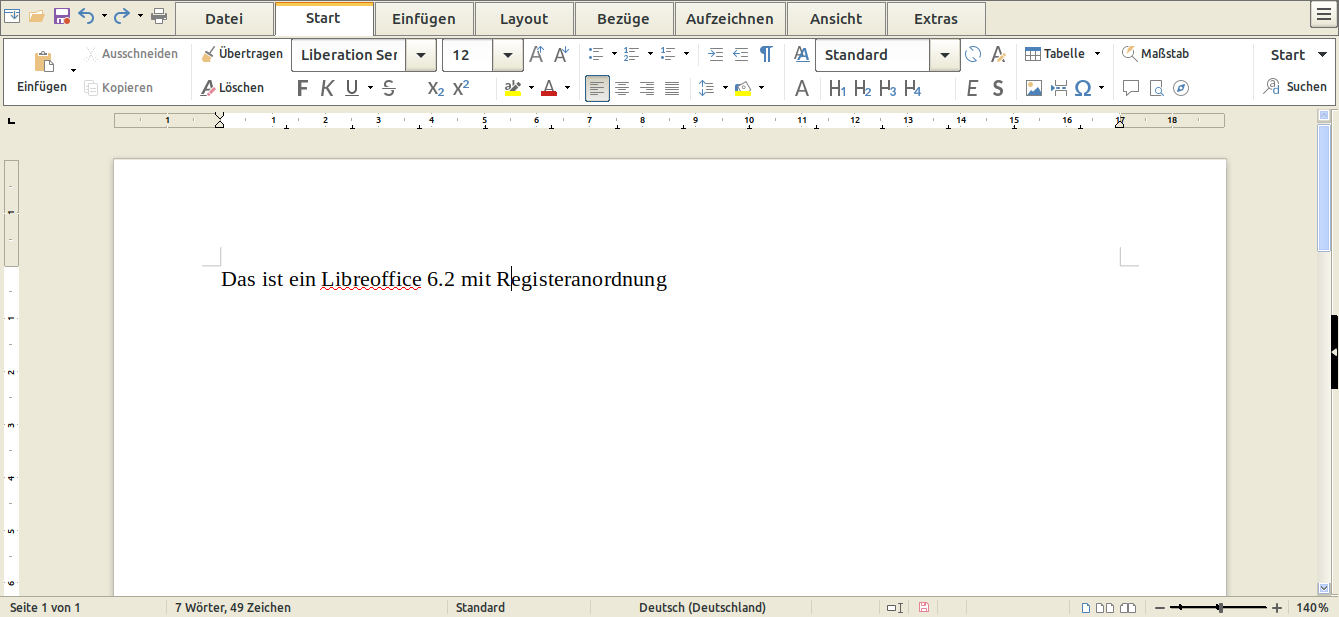Open the Einfügen paste options arrow
The image size is (1339, 617).
pos(73,70)
